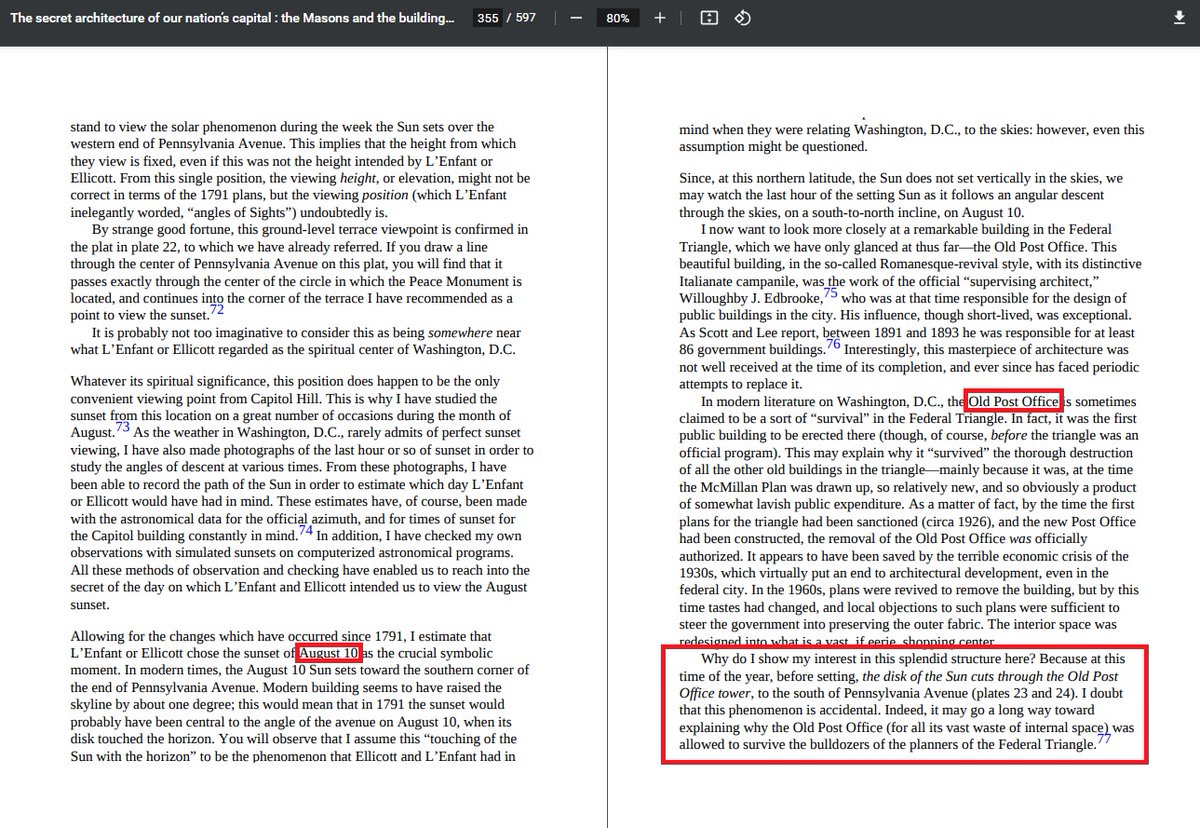Click the zoom out minus button

[x=576, y=18]
